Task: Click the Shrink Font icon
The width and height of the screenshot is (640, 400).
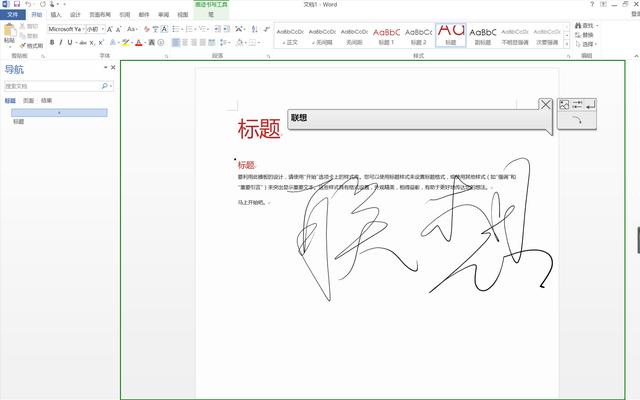Action: tap(119, 29)
